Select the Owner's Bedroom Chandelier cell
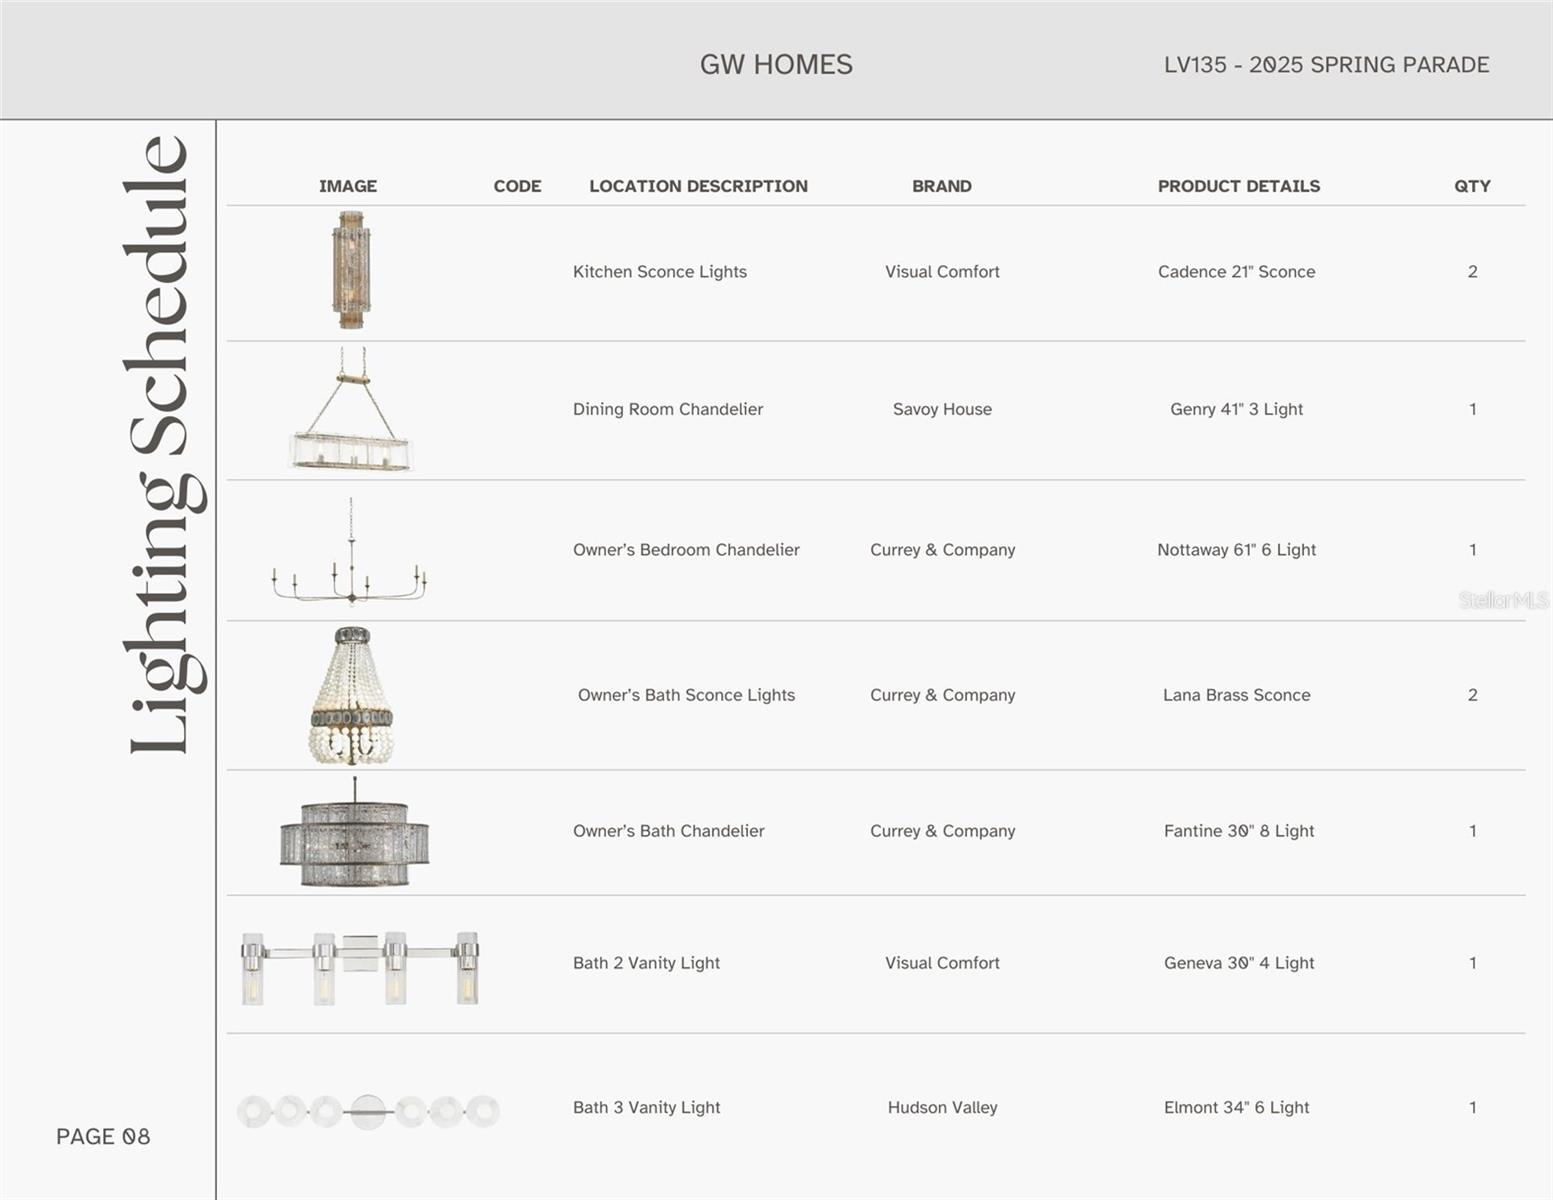1553x1200 pixels. (x=686, y=550)
